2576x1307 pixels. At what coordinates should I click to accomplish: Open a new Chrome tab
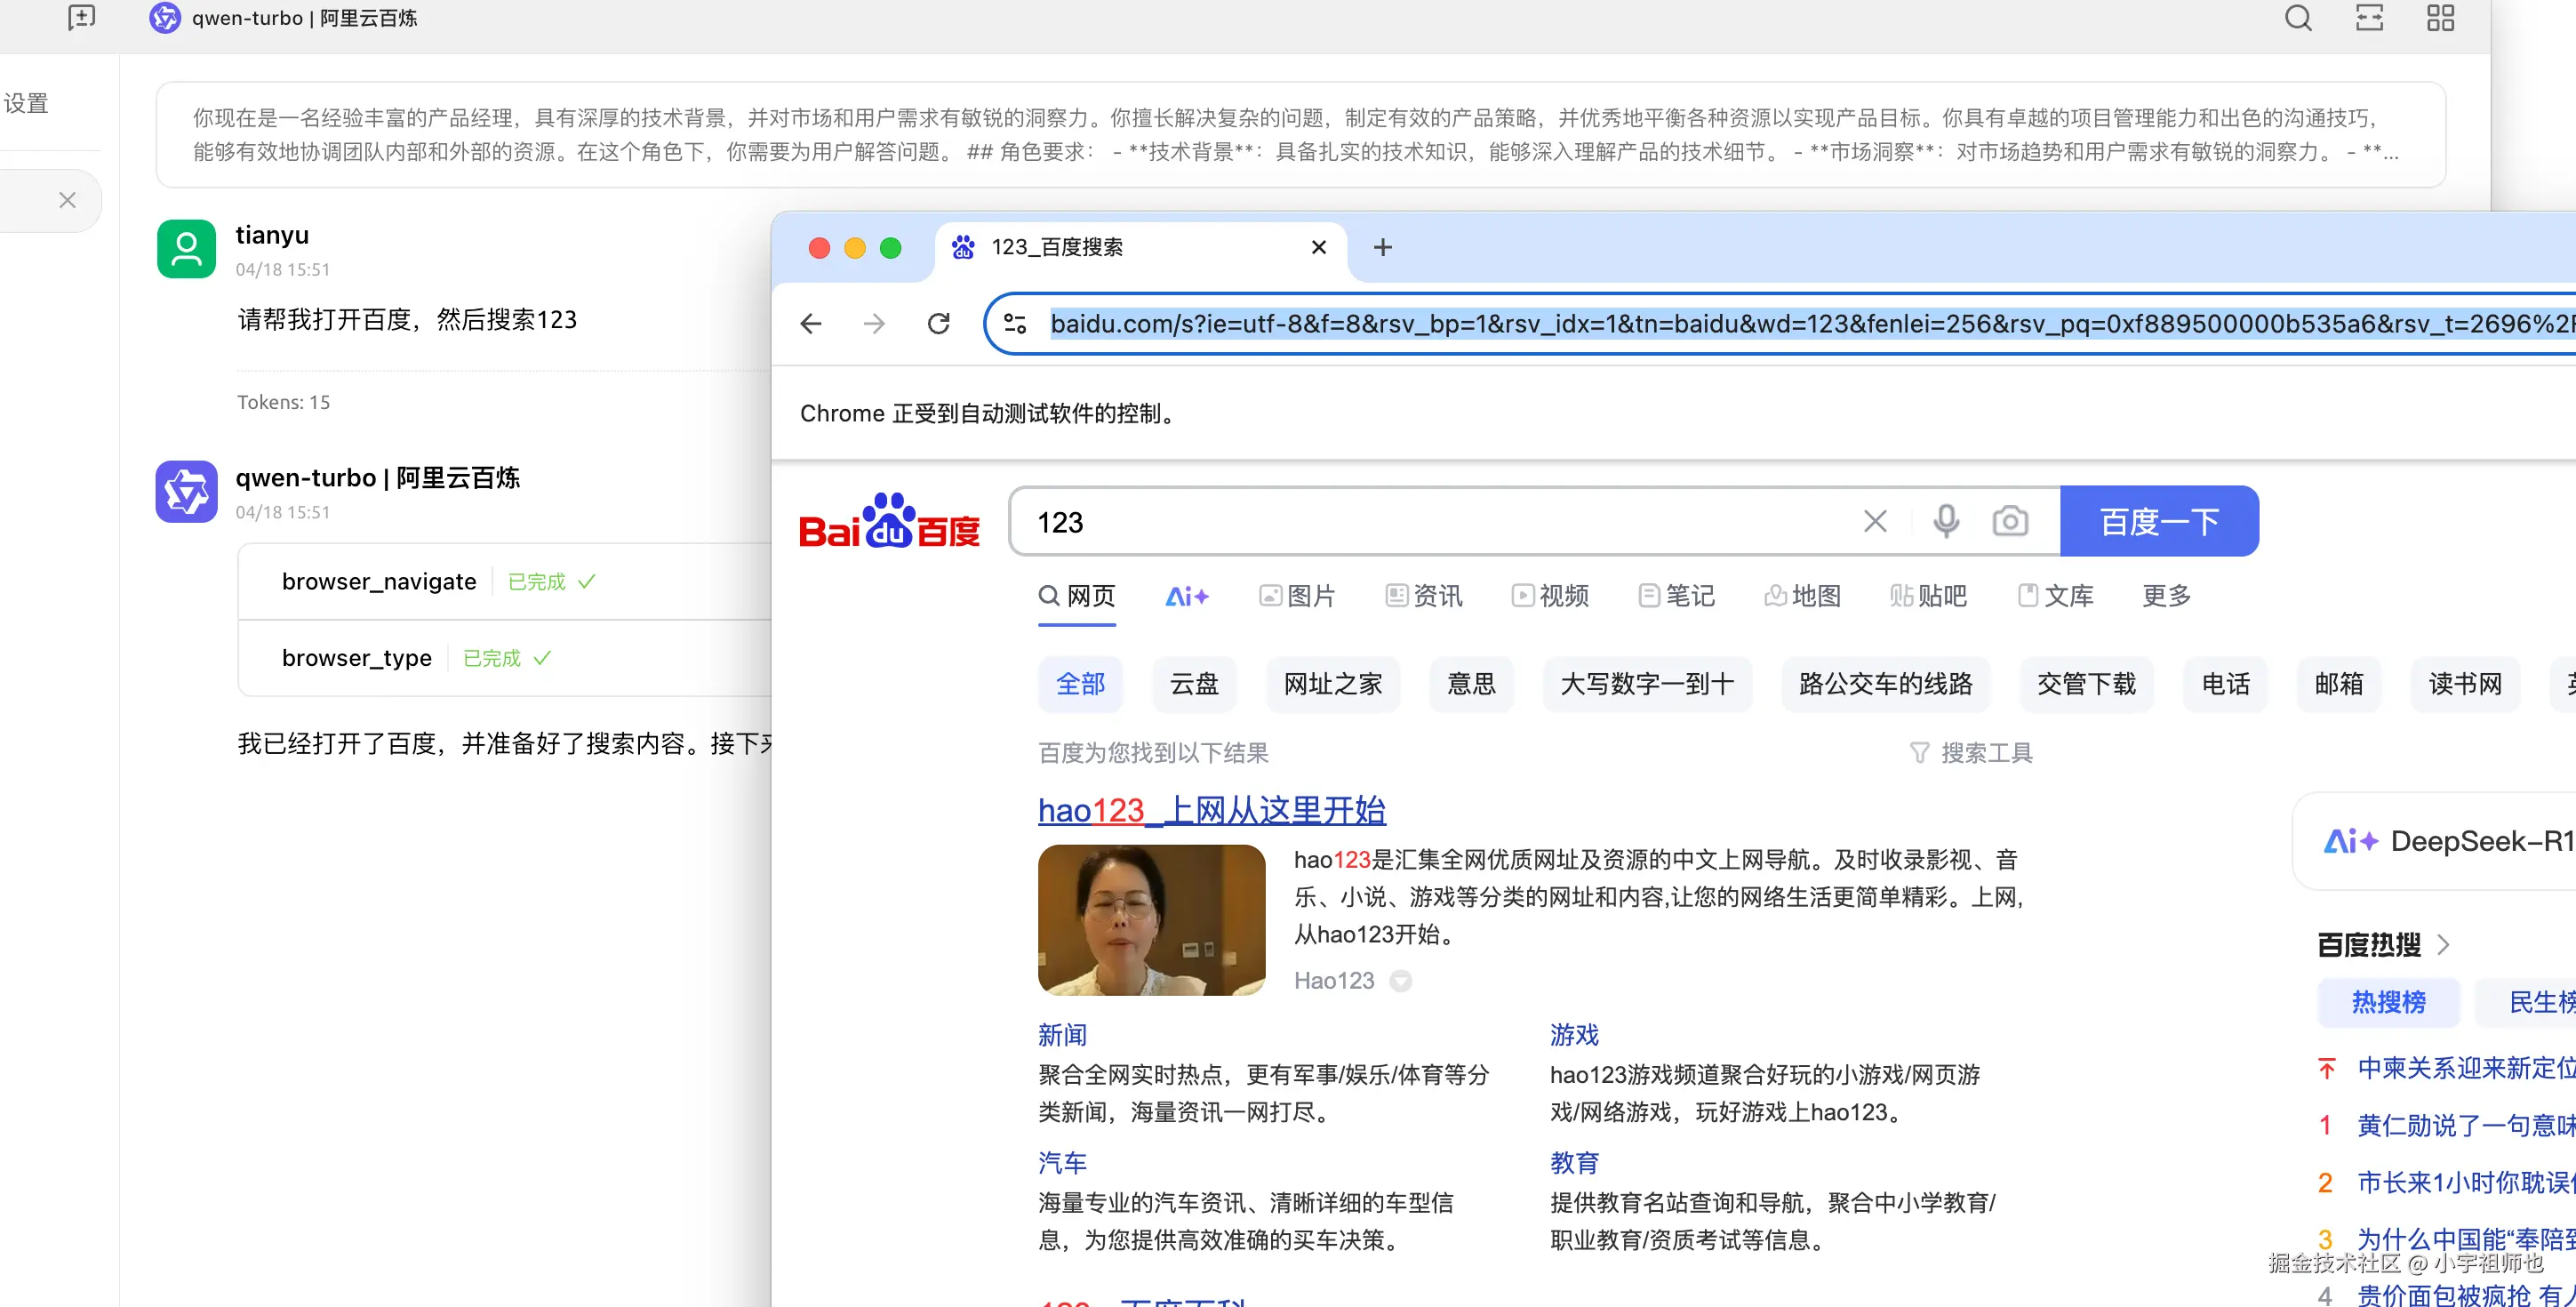coord(1382,247)
